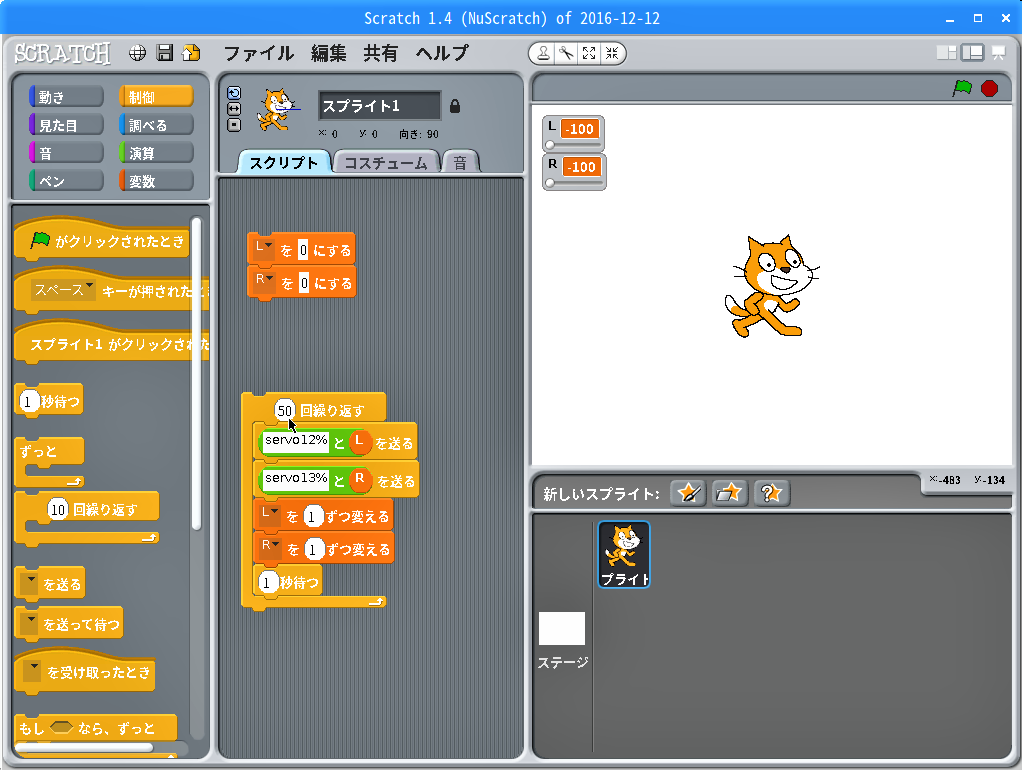The width and height of the screenshot is (1022, 770).
Task: Select the stamp duplicate tool
Action: 542,53
